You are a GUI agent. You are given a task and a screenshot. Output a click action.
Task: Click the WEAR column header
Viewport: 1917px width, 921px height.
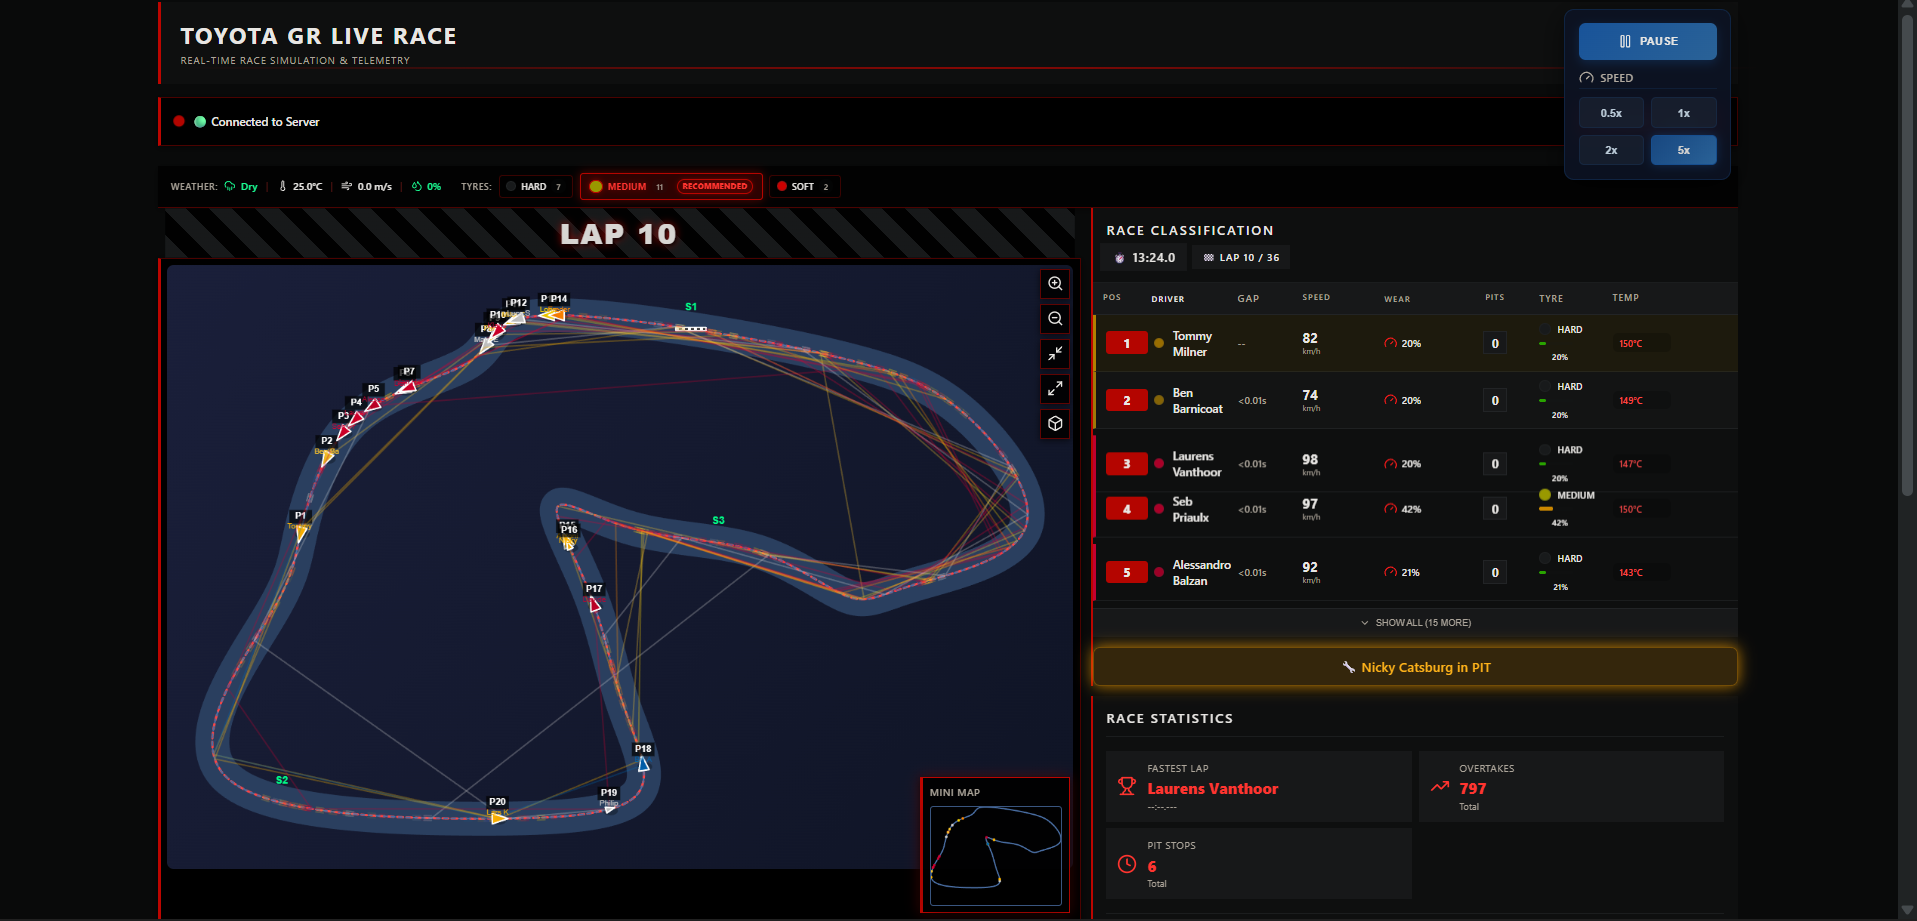pos(1397,299)
